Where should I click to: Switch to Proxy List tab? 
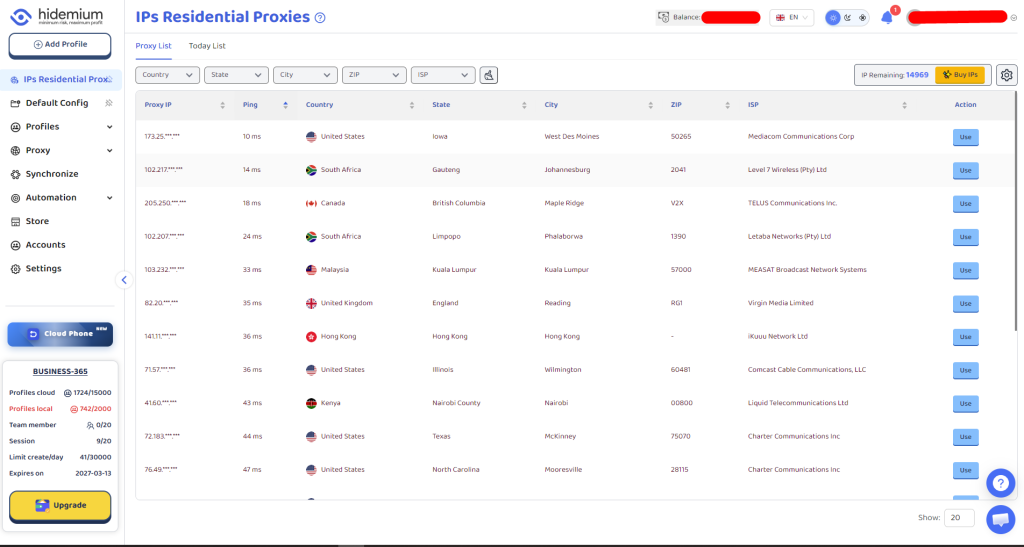153,46
